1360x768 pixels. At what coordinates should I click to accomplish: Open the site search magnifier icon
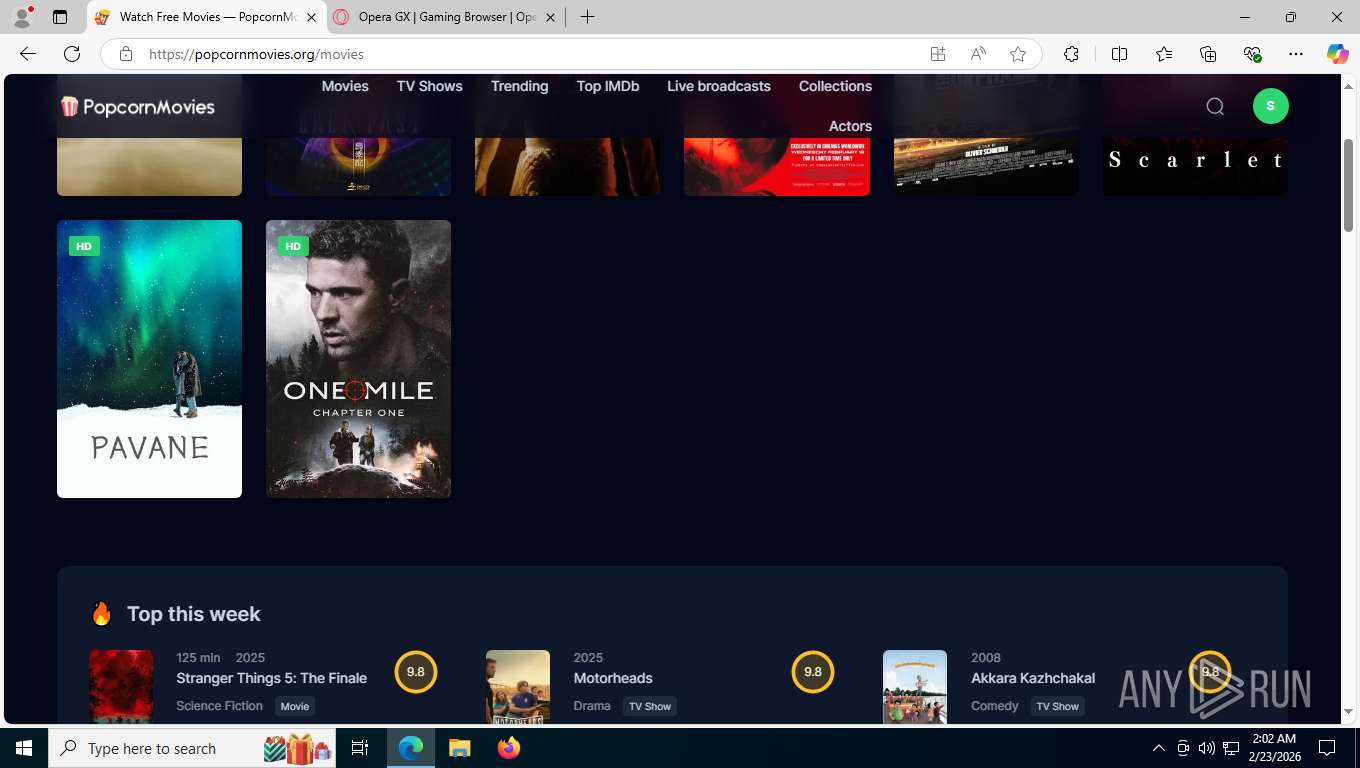click(x=1215, y=106)
